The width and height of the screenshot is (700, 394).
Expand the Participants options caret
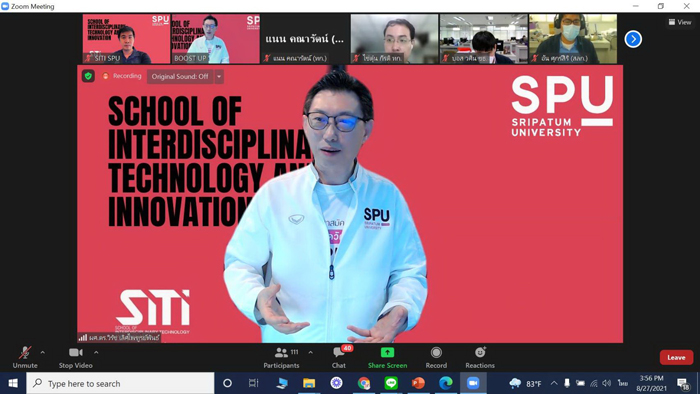tap(310, 353)
